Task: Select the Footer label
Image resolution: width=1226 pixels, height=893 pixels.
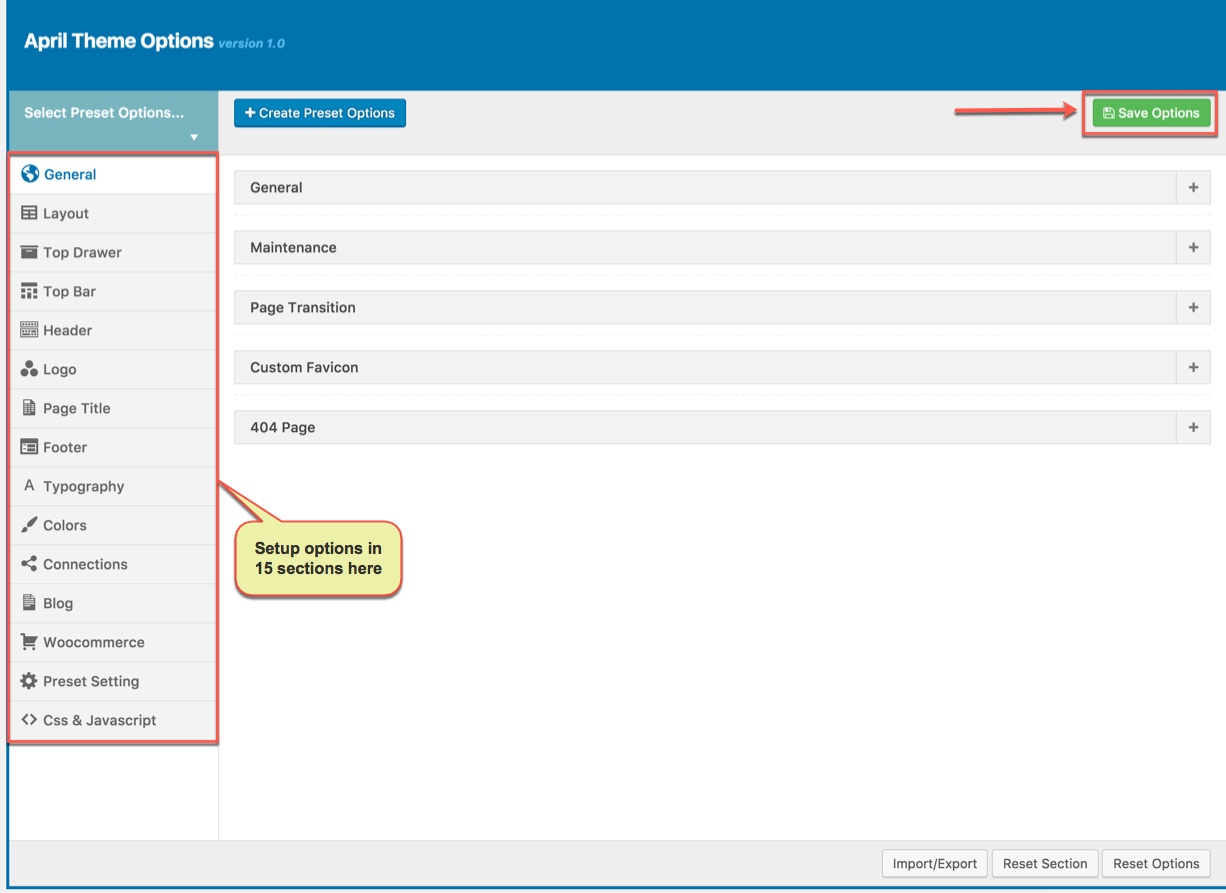Action: (65, 447)
